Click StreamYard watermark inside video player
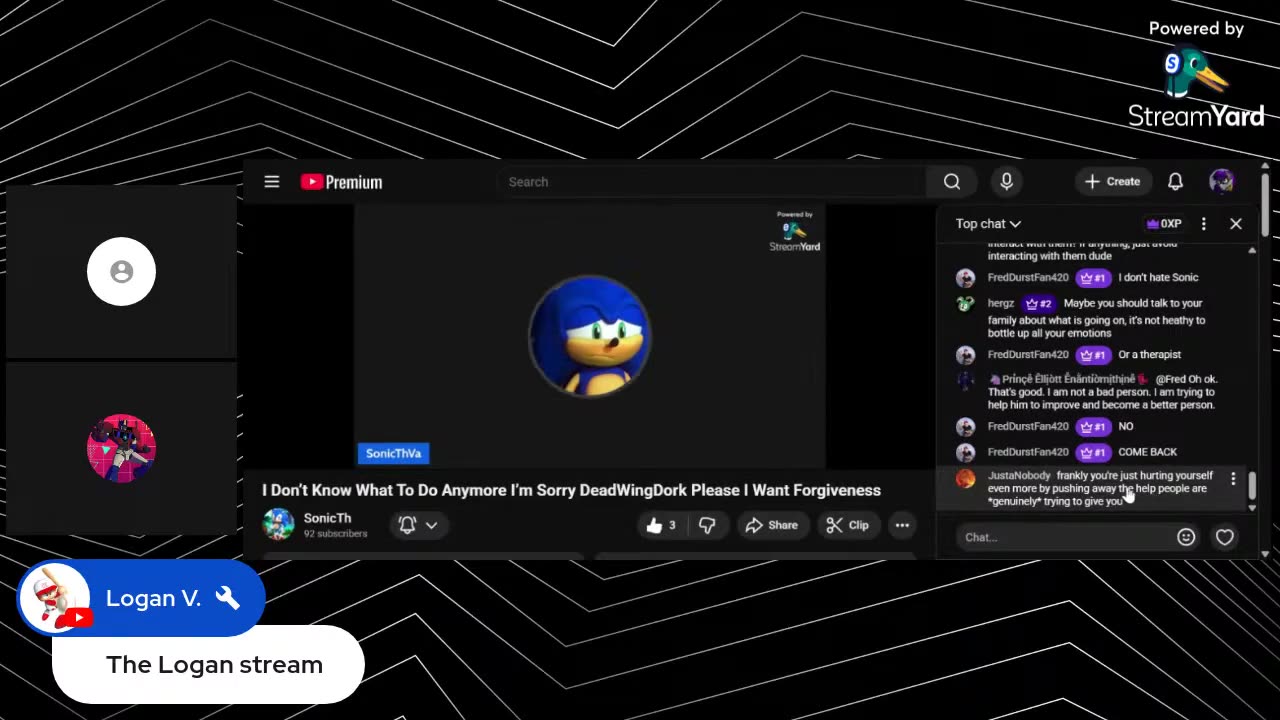Image resolution: width=1280 pixels, height=720 pixels. (795, 232)
